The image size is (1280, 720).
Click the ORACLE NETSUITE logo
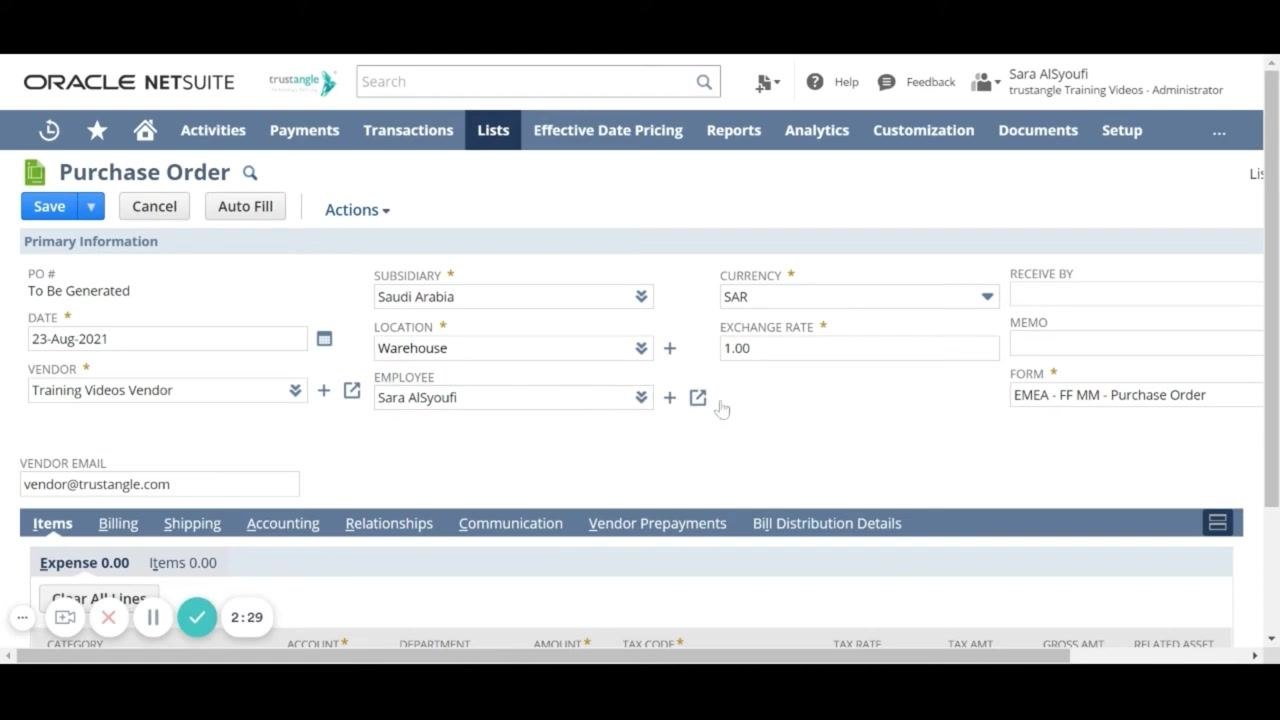(129, 82)
